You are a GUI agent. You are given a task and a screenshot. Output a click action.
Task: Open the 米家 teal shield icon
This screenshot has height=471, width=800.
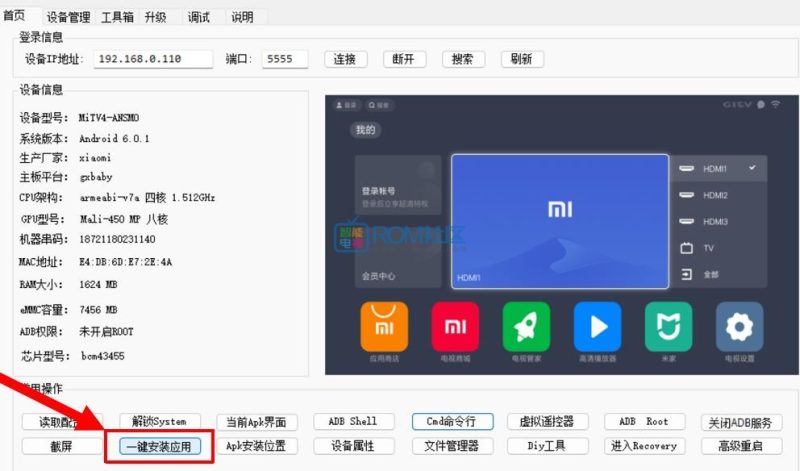coord(668,327)
